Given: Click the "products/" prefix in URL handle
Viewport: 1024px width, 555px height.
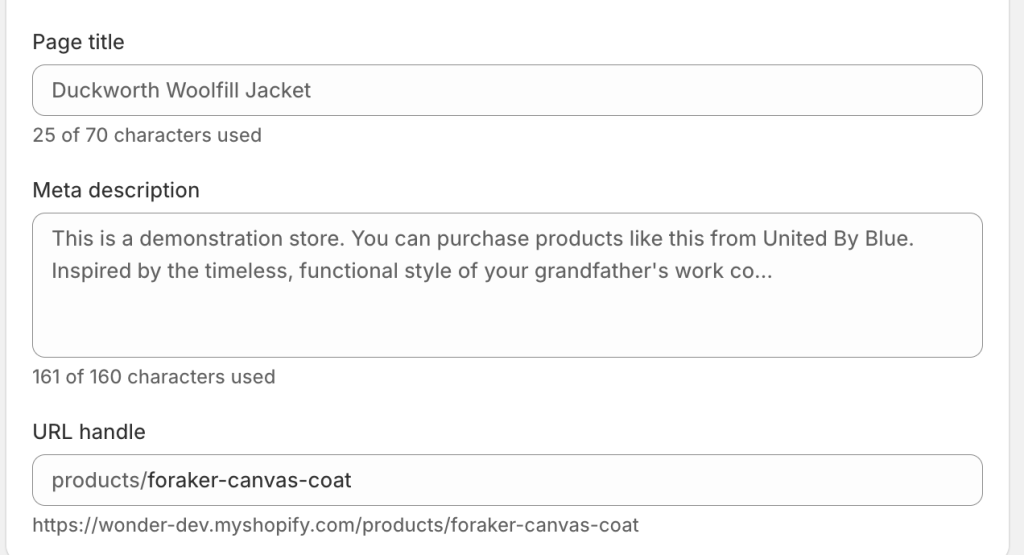Looking at the screenshot, I should [x=98, y=480].
